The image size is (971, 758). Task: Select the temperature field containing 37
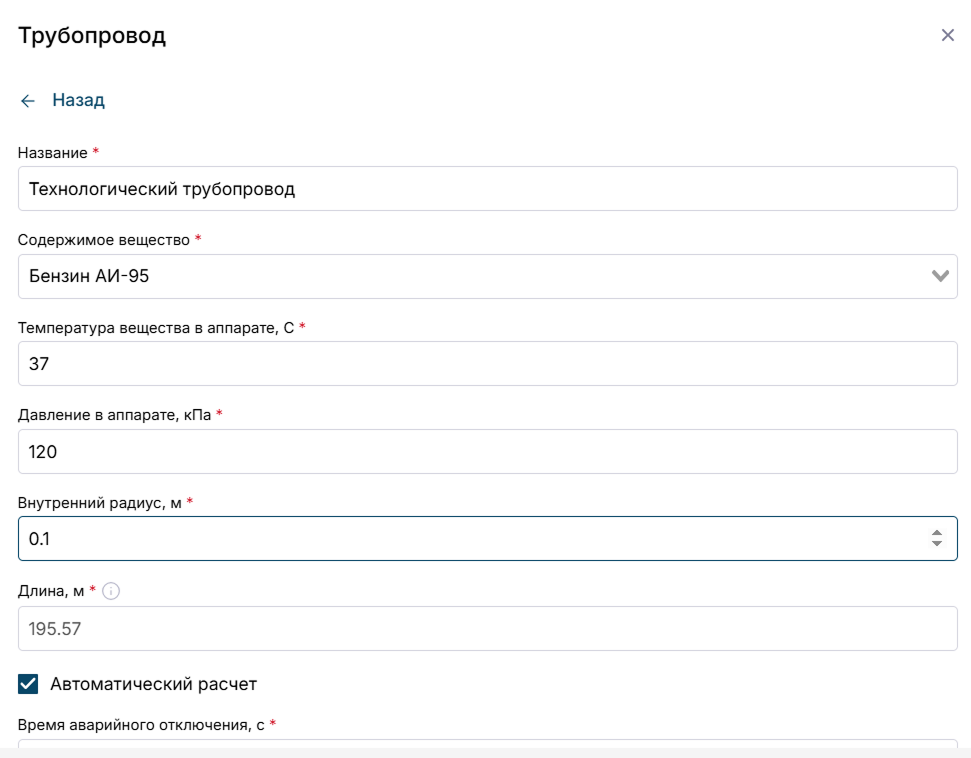tap(487, 364)
